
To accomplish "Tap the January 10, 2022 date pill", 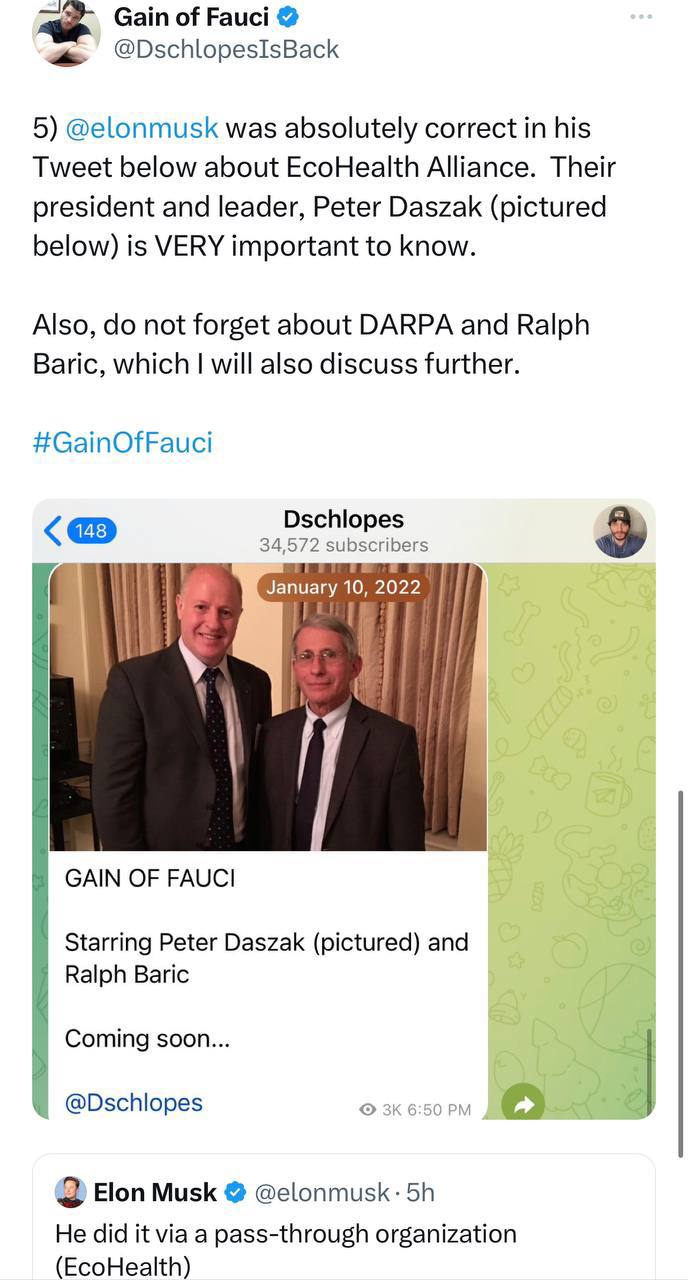I will (x=344, y=586).
